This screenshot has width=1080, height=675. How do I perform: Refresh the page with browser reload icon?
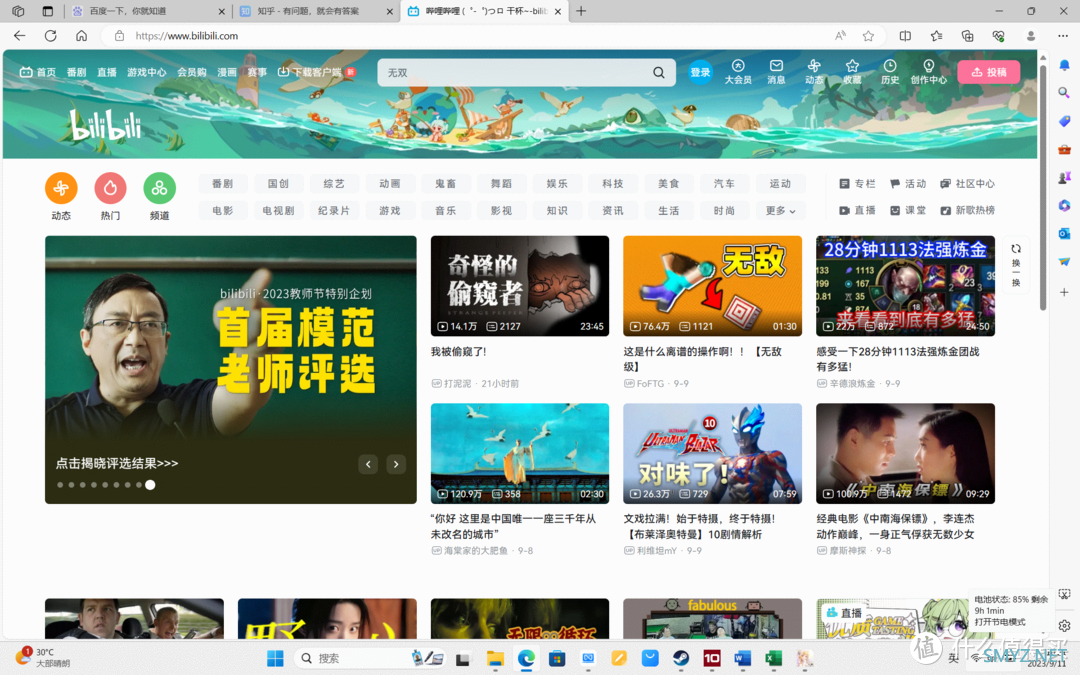tap(50, 36)
